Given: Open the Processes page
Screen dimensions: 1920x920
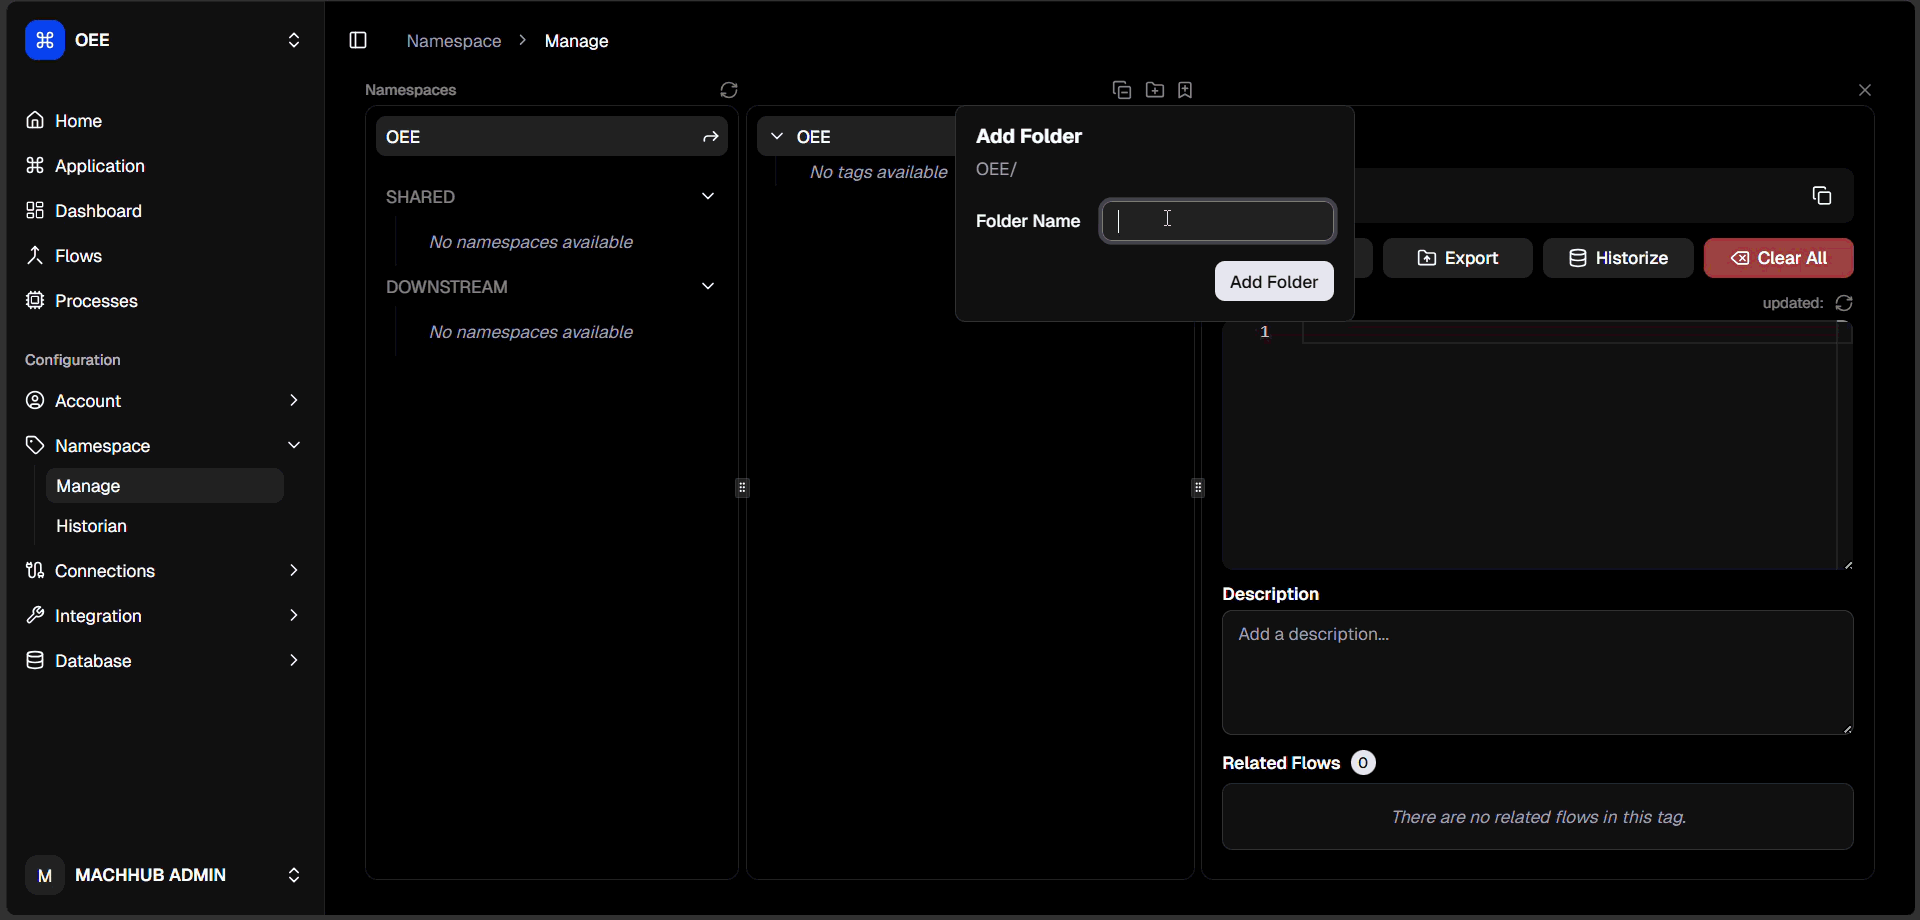Looking at the screenshot, I should 164,301.
